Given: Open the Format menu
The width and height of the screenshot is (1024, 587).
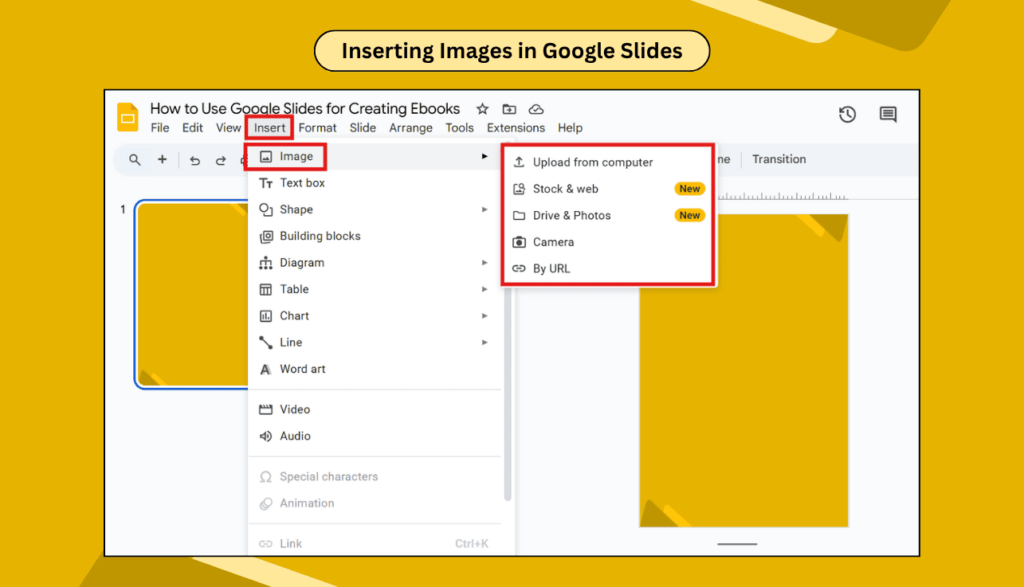Looking at the screenshot, I should coord(317,127).
